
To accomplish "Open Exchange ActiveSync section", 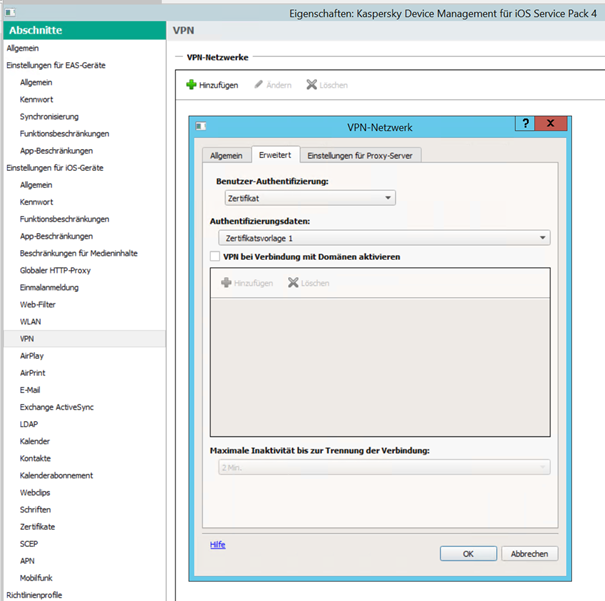I will coord(56,407).
